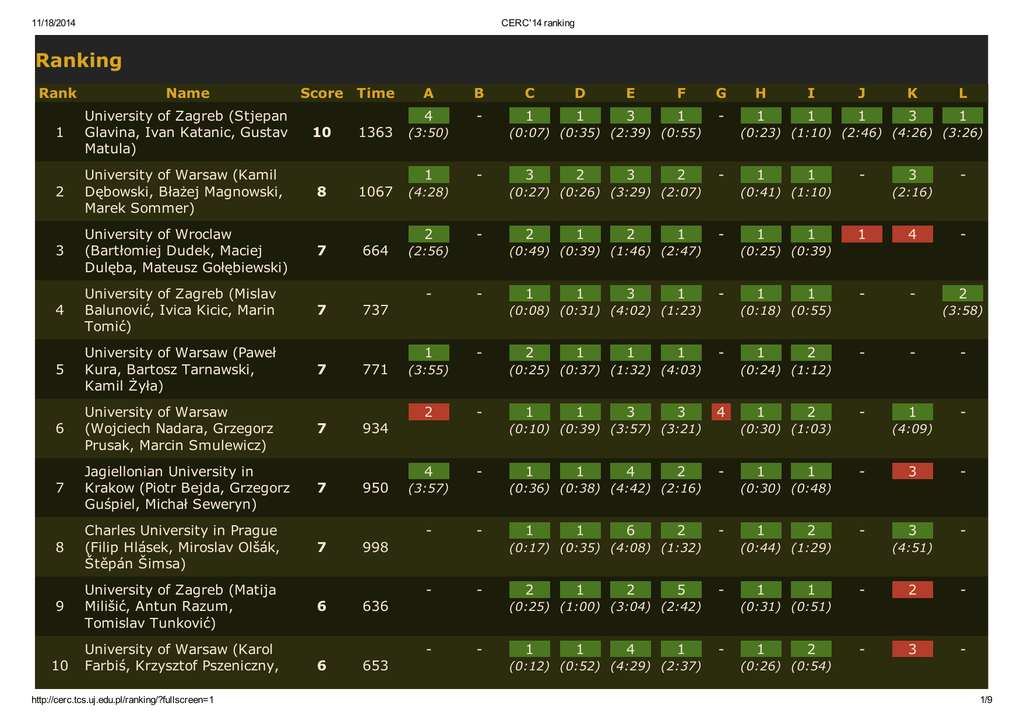
Task: Click green problem E cell showing 6 for Charles University
Action: (630, 530)
